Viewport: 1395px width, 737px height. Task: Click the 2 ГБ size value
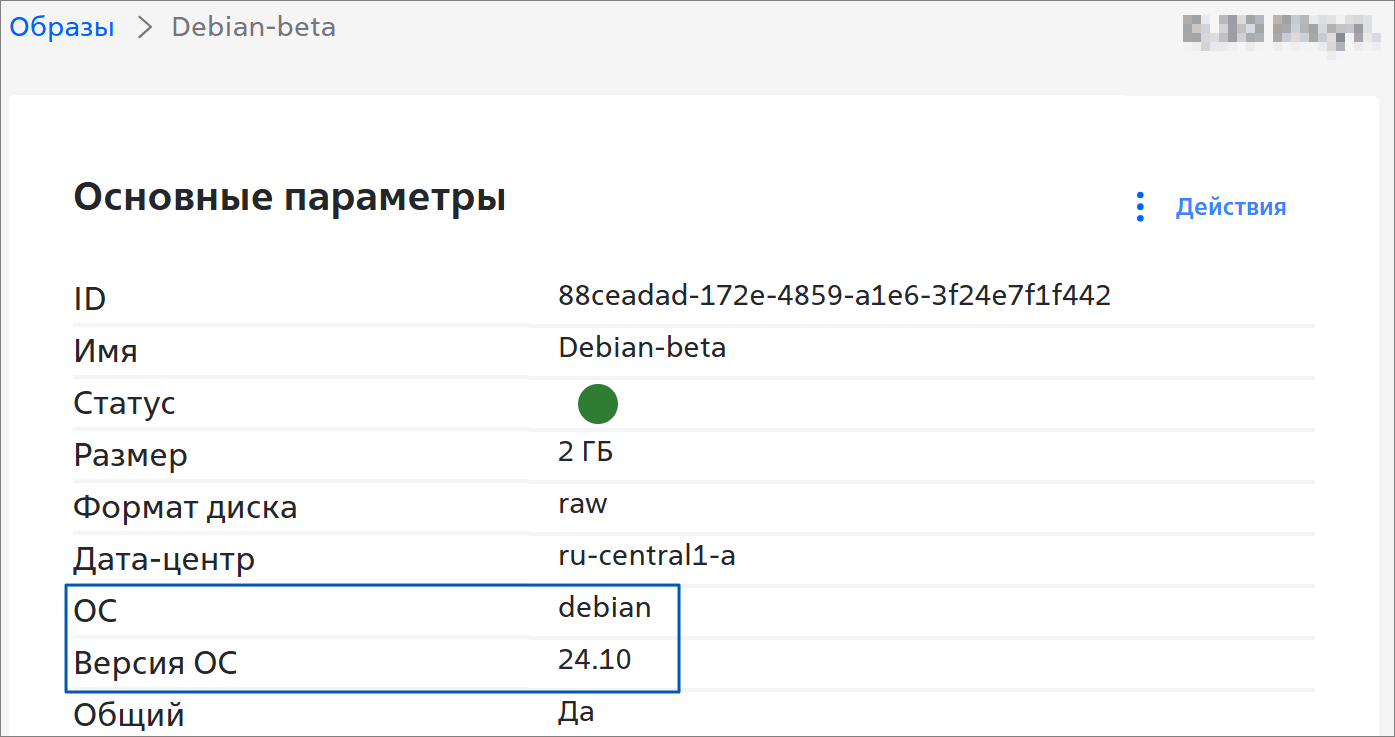pos(586,452)
